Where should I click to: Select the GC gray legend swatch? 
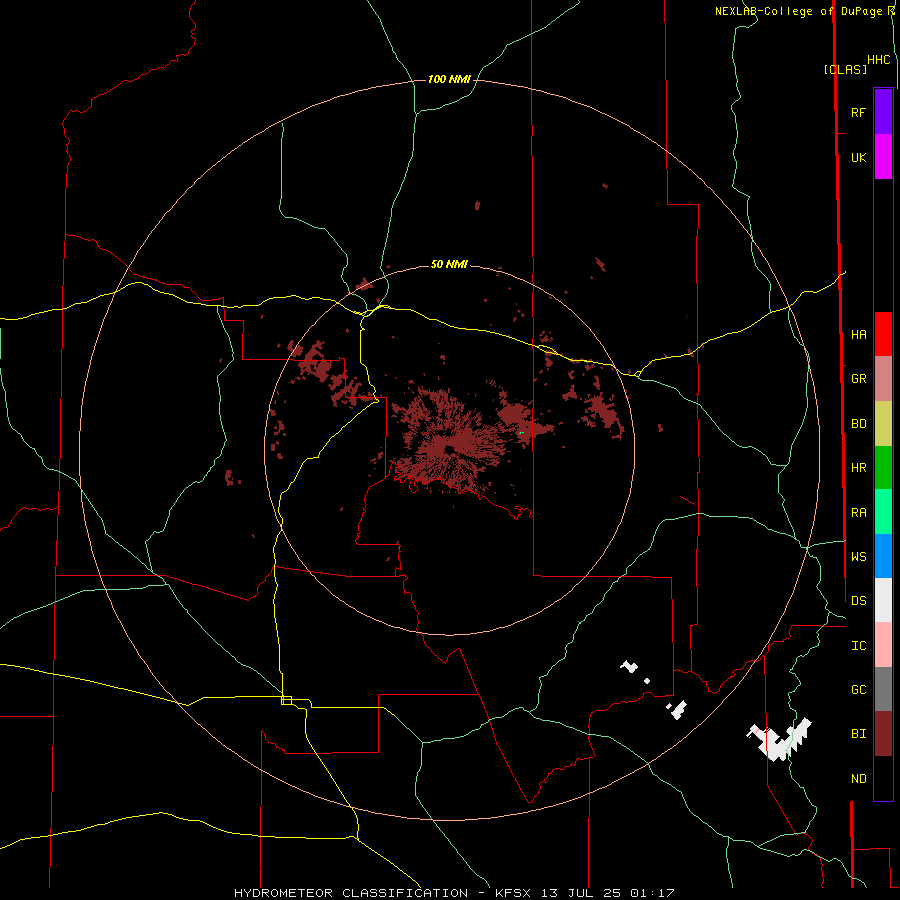point(883,689)
